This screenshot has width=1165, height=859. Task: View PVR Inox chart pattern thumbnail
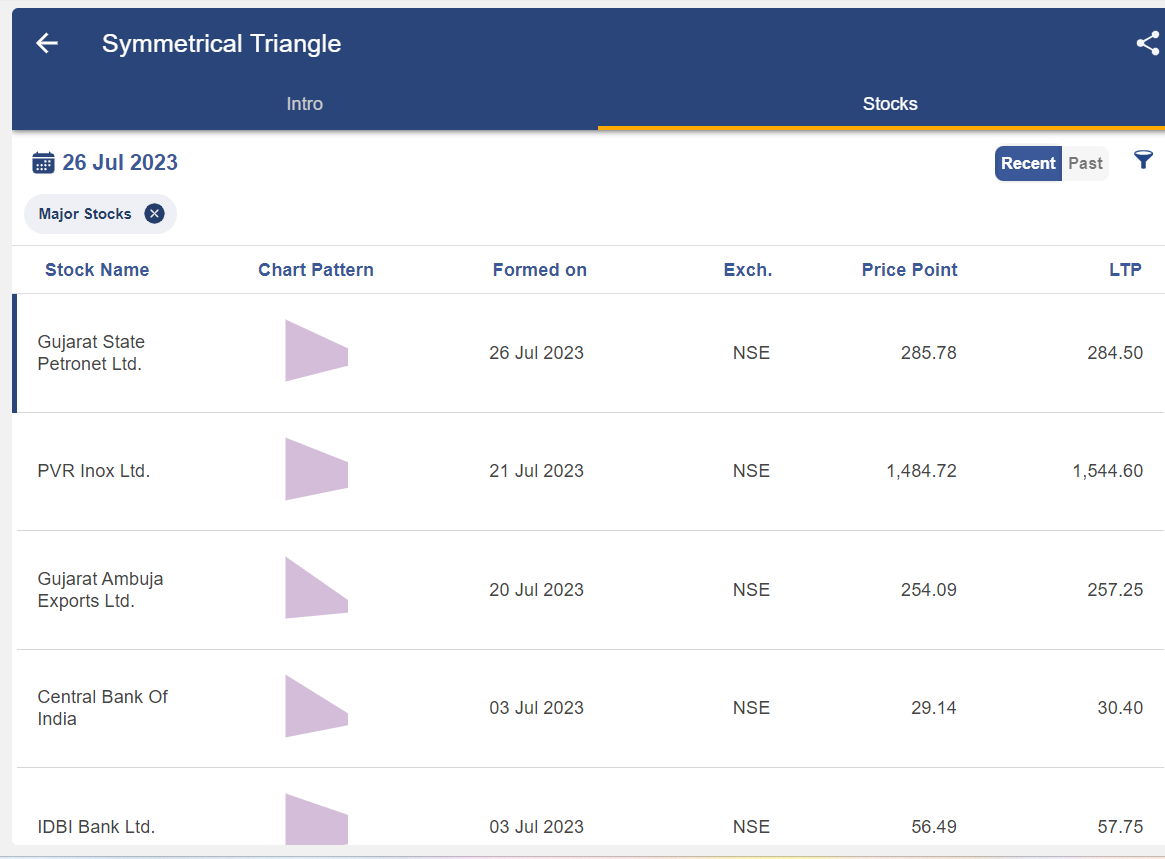click(317, 469)
